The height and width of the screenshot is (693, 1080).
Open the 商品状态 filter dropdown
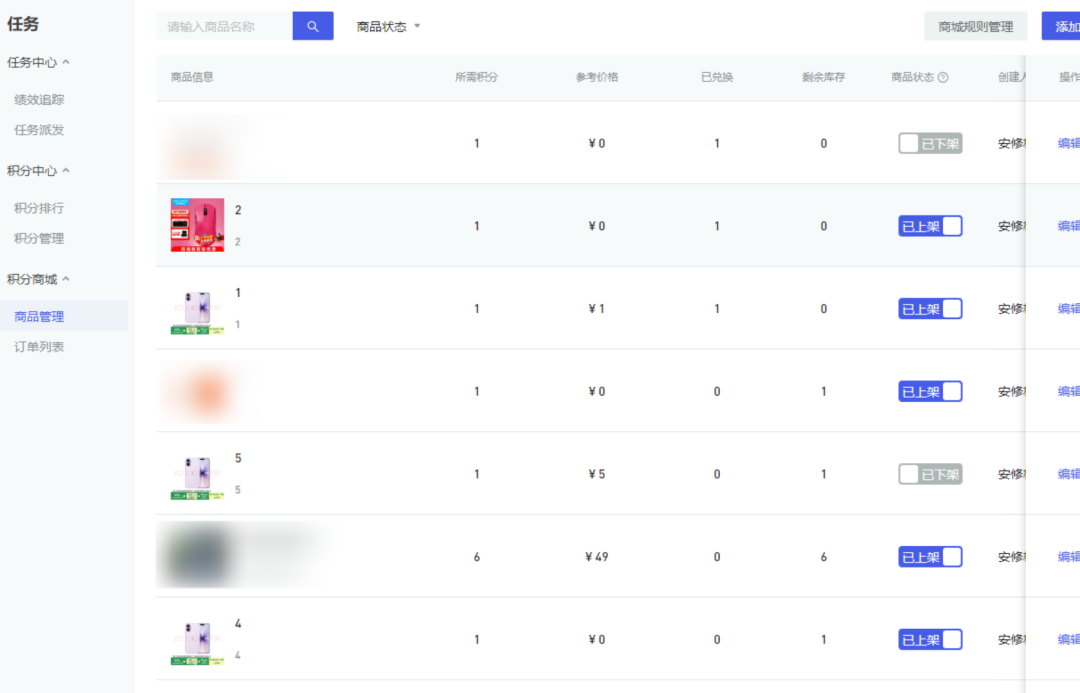[x=388, y=27]
